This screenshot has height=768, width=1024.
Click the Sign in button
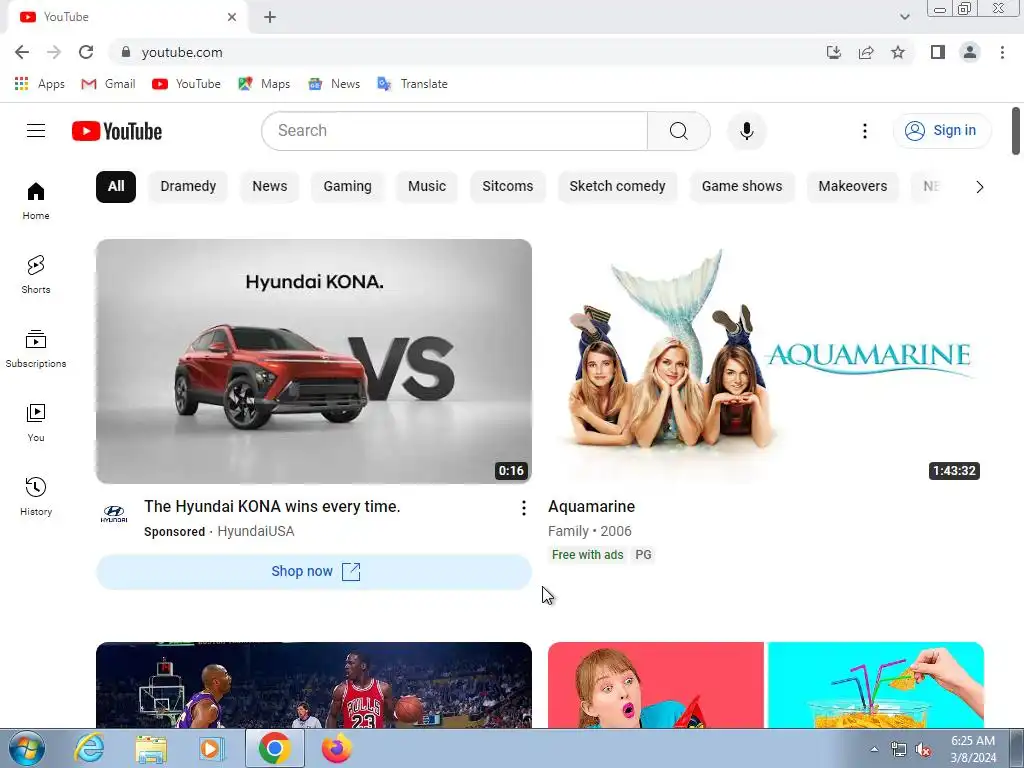(x=942, y=131)
